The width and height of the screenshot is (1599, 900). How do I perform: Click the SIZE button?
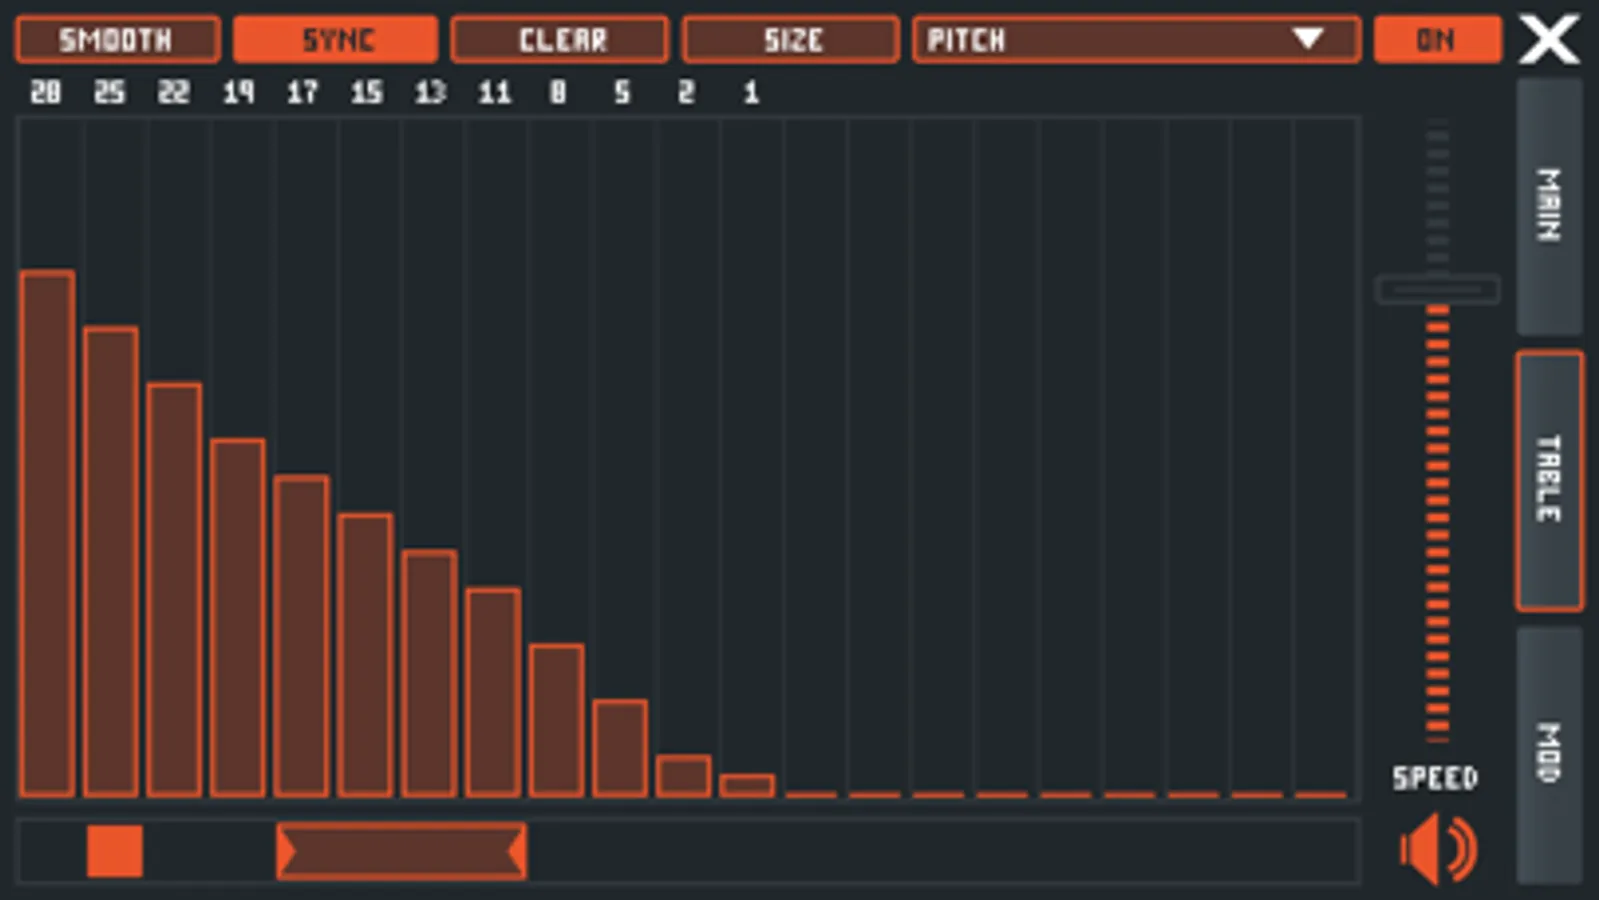coord(791,40)
